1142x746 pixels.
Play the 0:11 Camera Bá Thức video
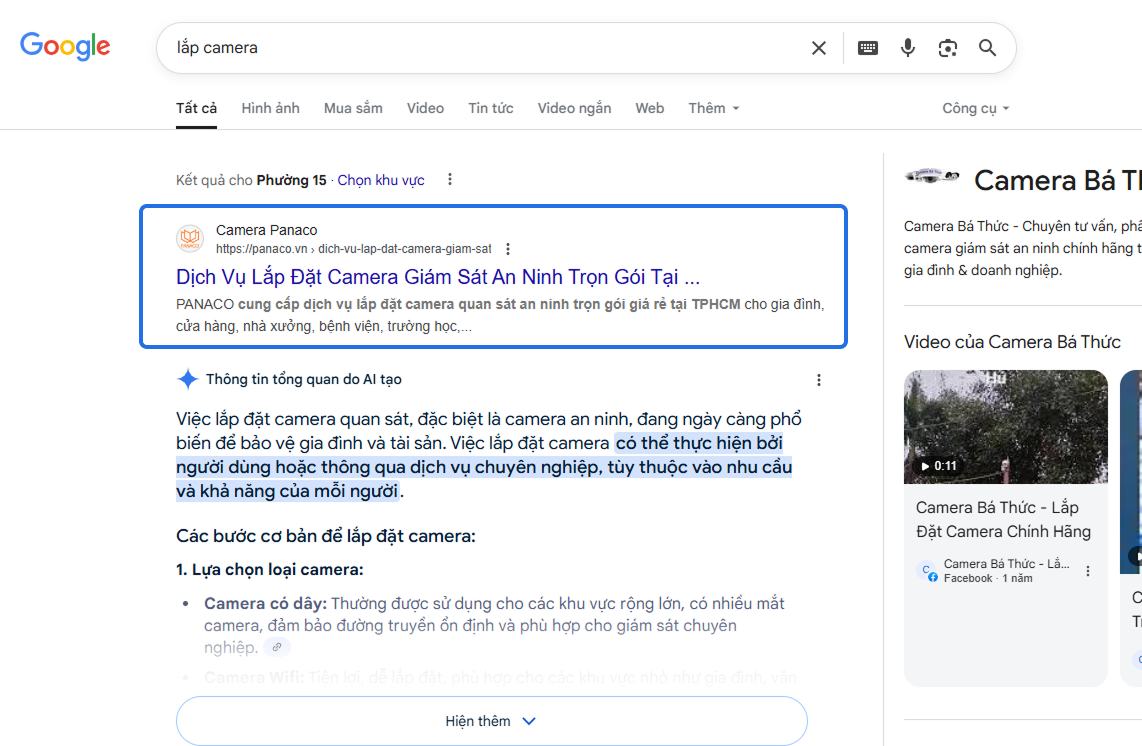[1006, 427]
